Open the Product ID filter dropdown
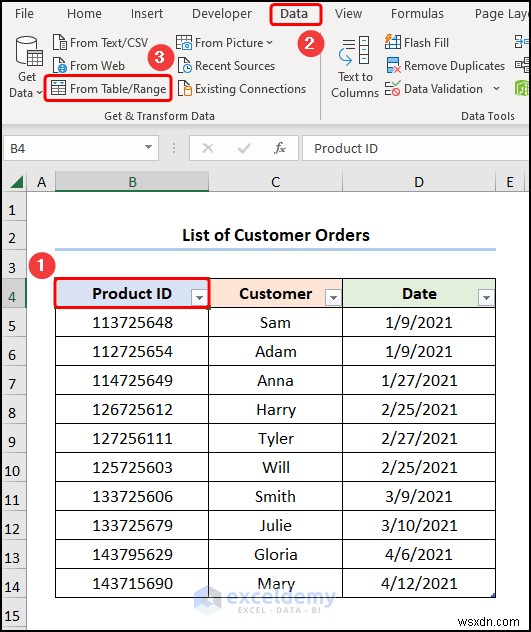Screen dimensions: 531x632 pos(199,297)
